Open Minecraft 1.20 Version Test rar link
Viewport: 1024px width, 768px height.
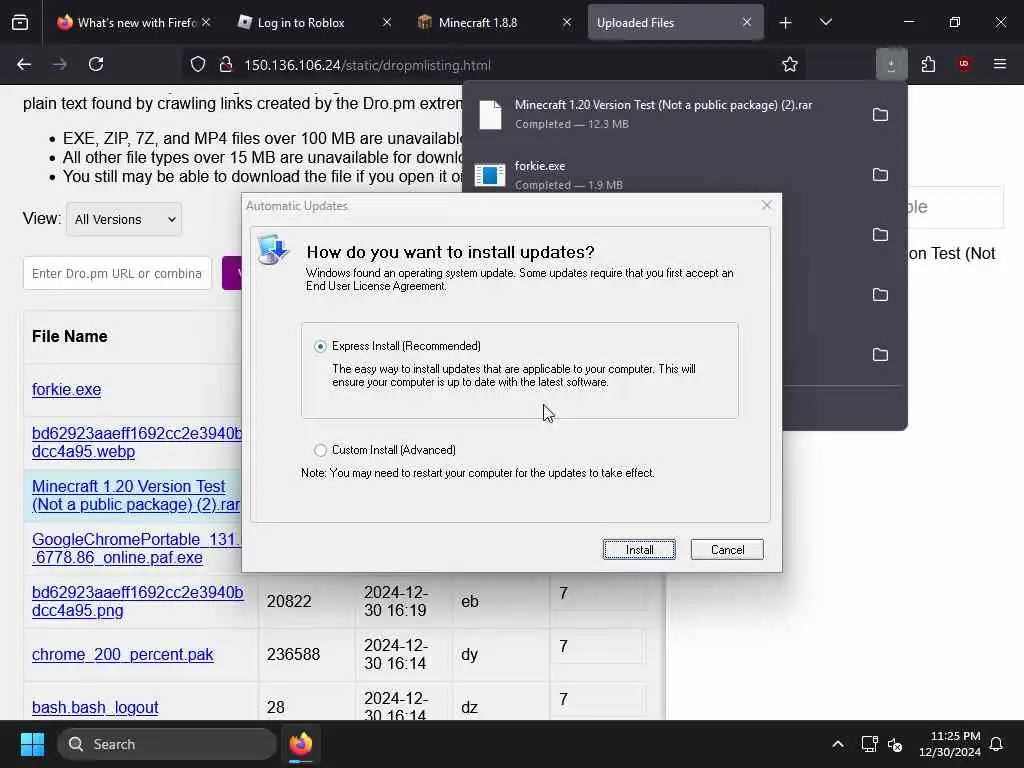click(x=136, y=495)
